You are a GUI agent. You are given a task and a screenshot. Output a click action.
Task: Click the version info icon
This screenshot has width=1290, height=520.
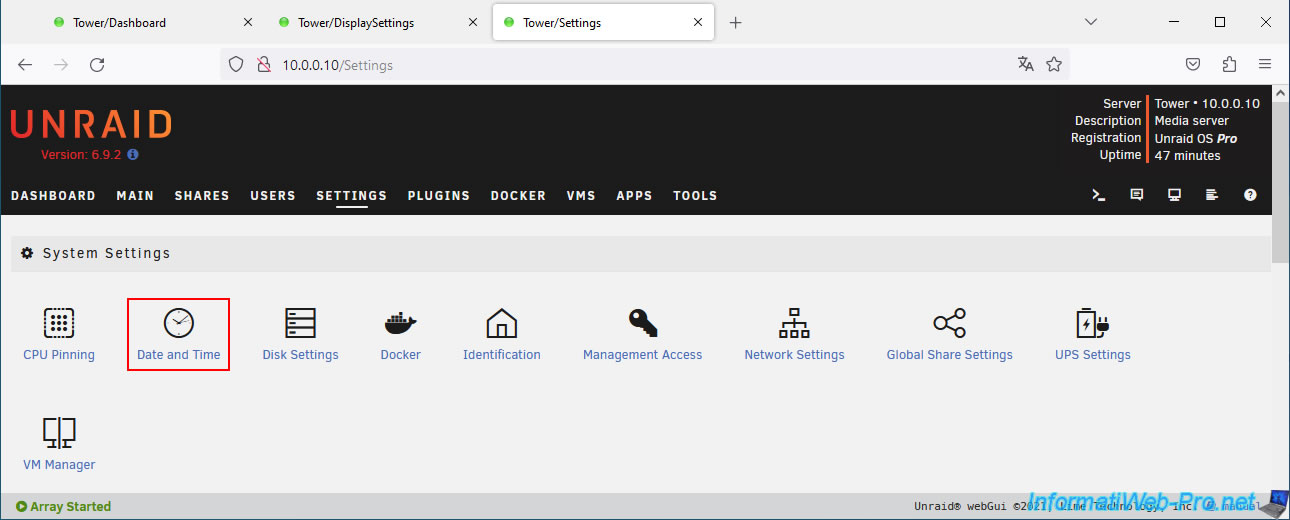133,155
